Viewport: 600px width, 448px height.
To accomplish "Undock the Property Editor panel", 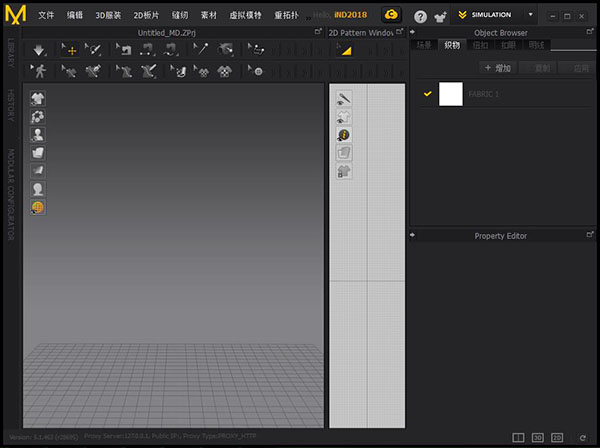I will click(x=590, y=234).
